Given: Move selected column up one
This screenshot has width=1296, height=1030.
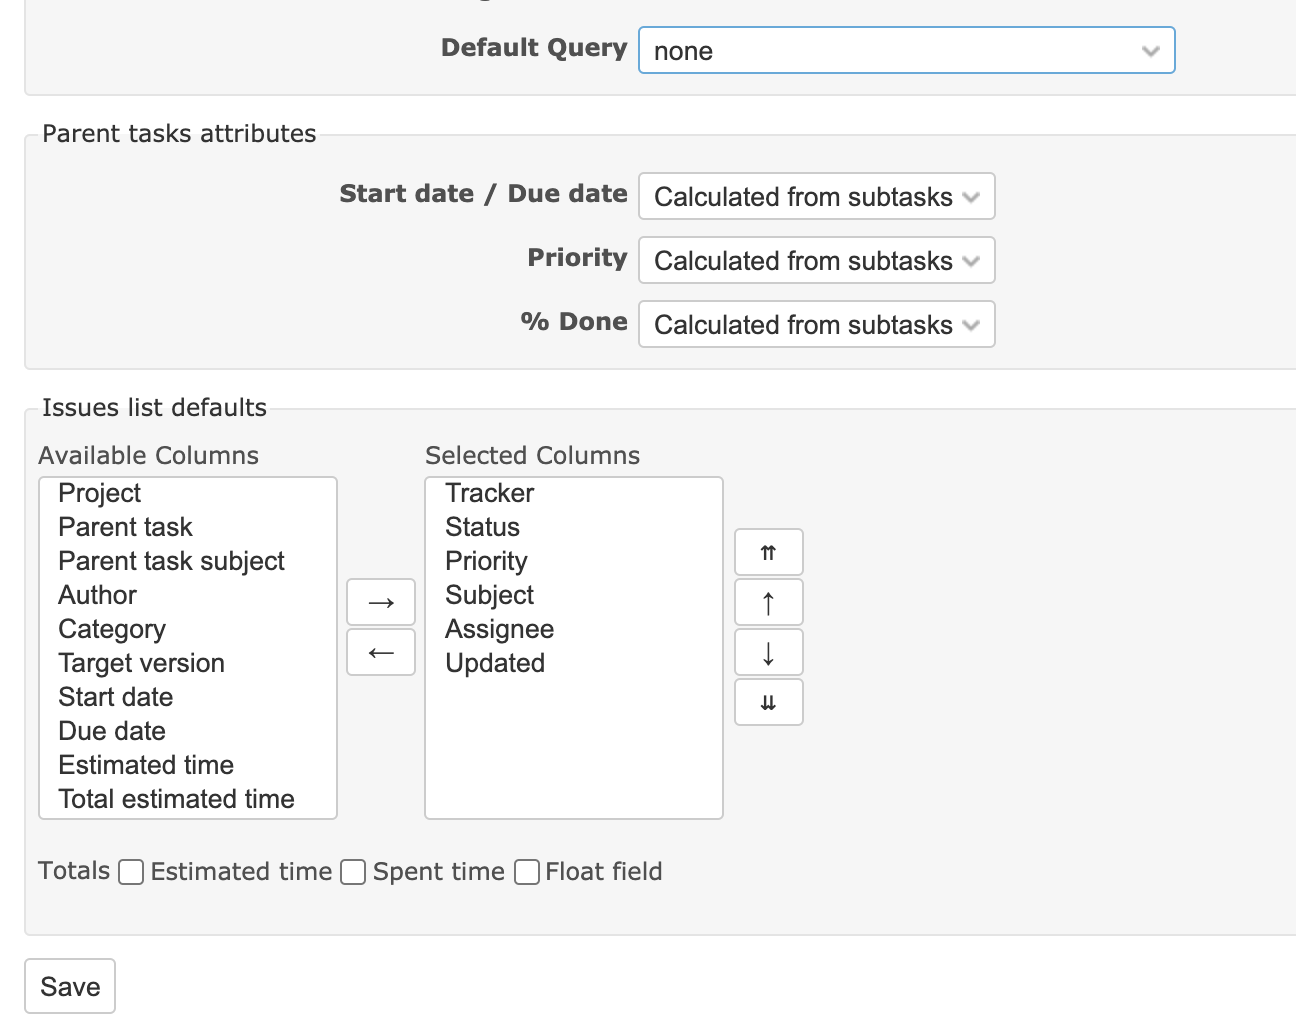Looking at the screenshot, I should tap(768, 602).
